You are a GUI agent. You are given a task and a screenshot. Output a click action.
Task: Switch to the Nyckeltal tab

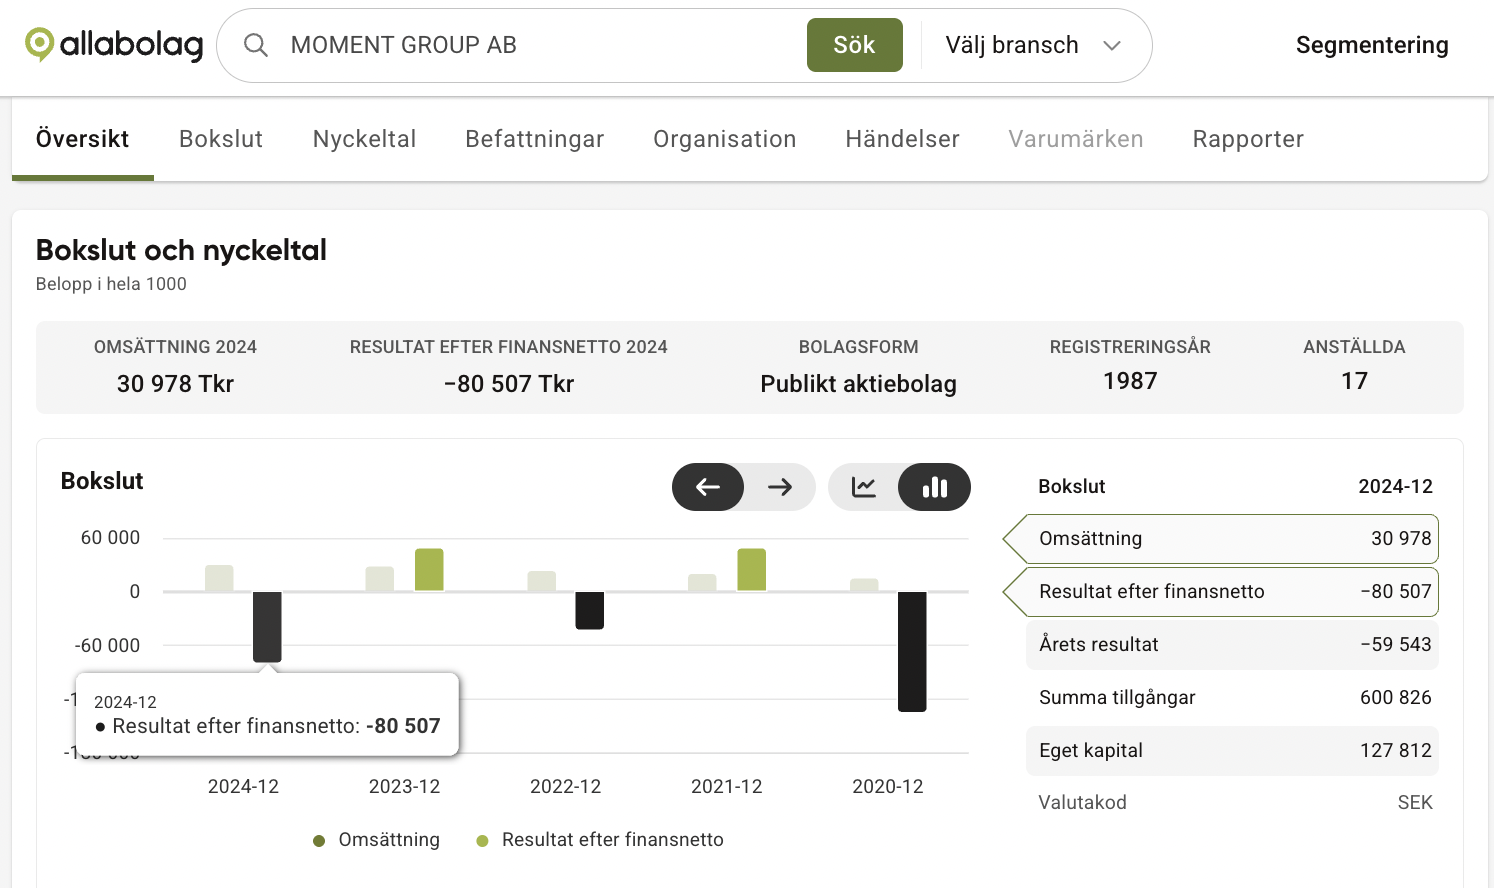point(364,139)
